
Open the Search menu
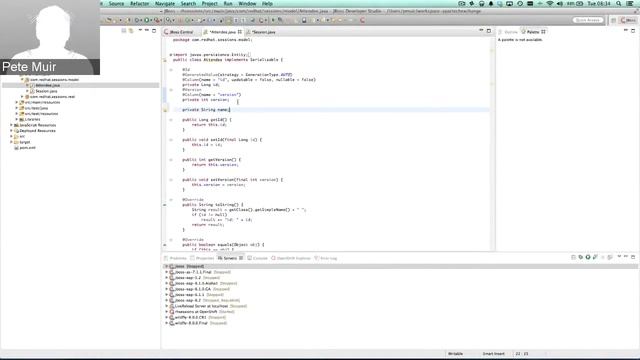[x=188, y=3]
